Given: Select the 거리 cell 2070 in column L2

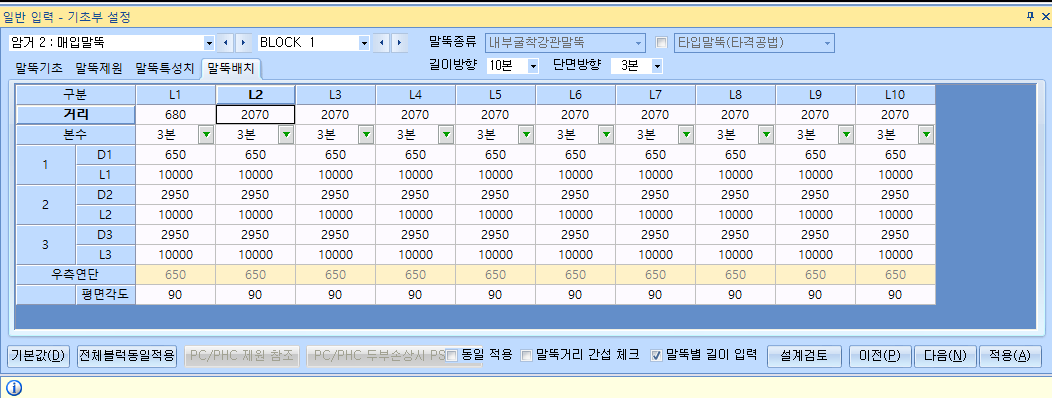Looking at the screenshot, I should pyautogui.click(x=255, y=115).
